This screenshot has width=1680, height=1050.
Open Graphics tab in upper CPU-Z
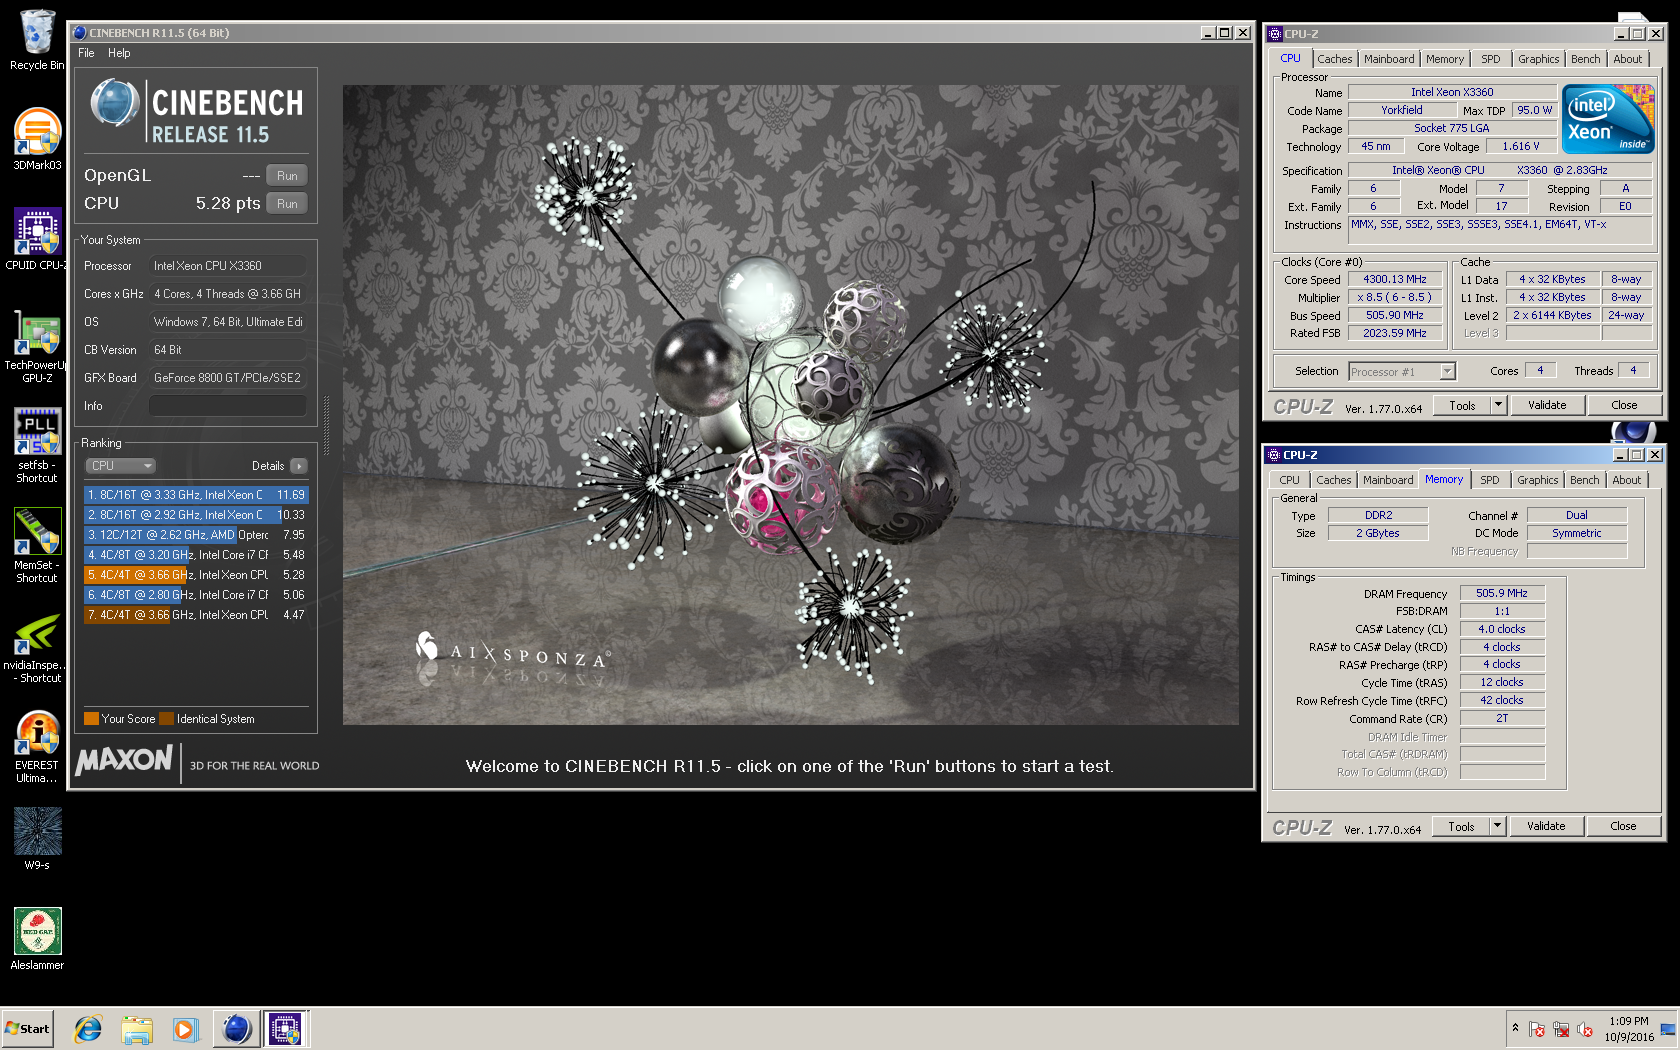click(1538, 59)
